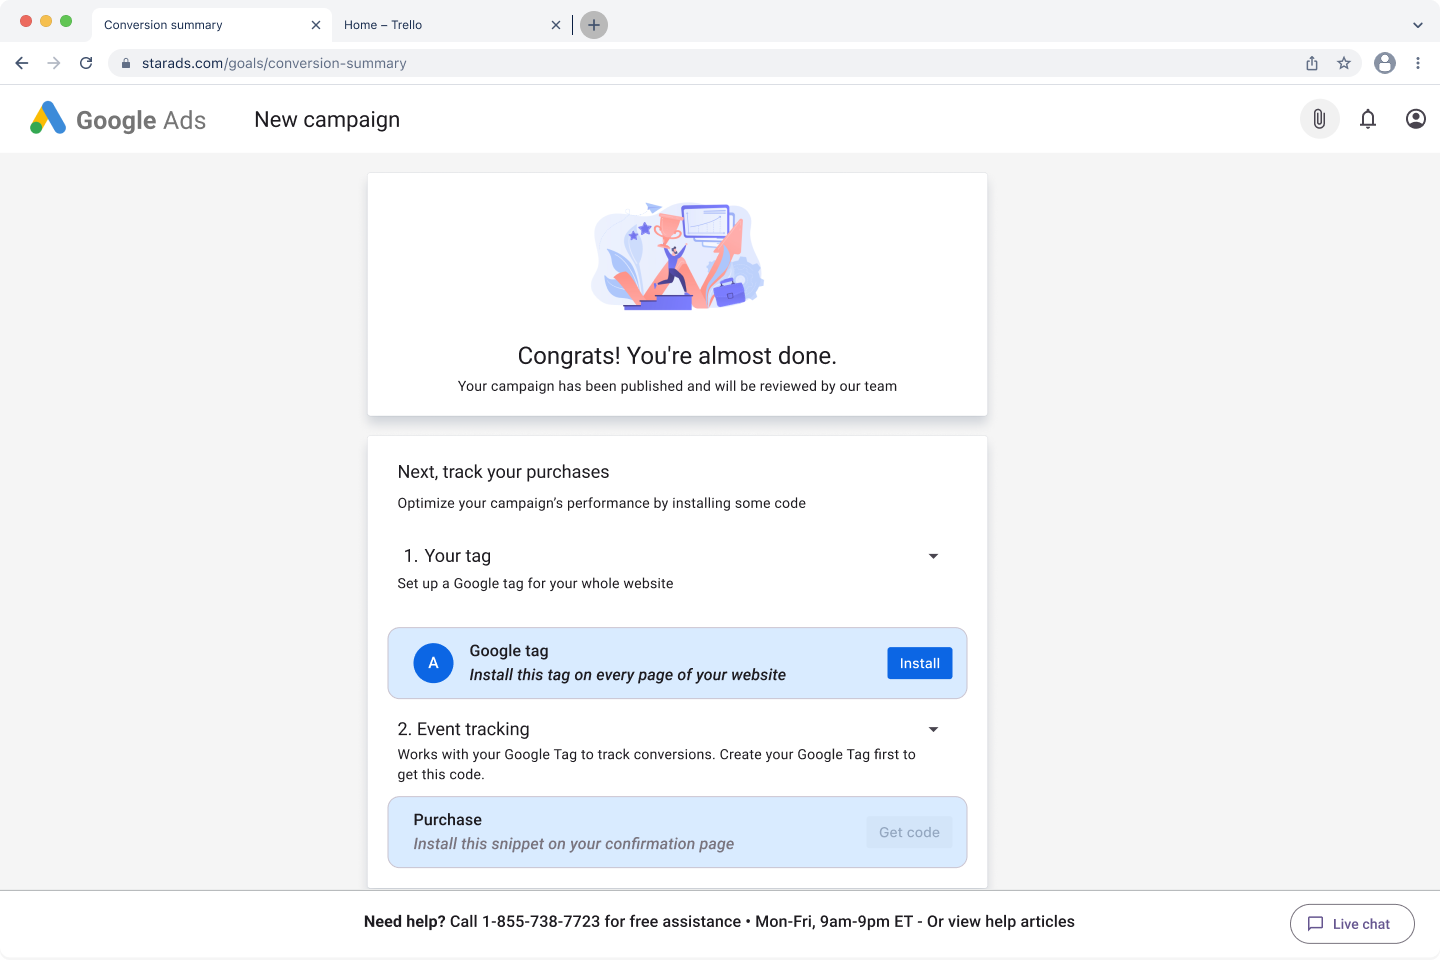1440x960 pixels.
Task: Click the 'Google tag' card title
Action: pos(509,651)
